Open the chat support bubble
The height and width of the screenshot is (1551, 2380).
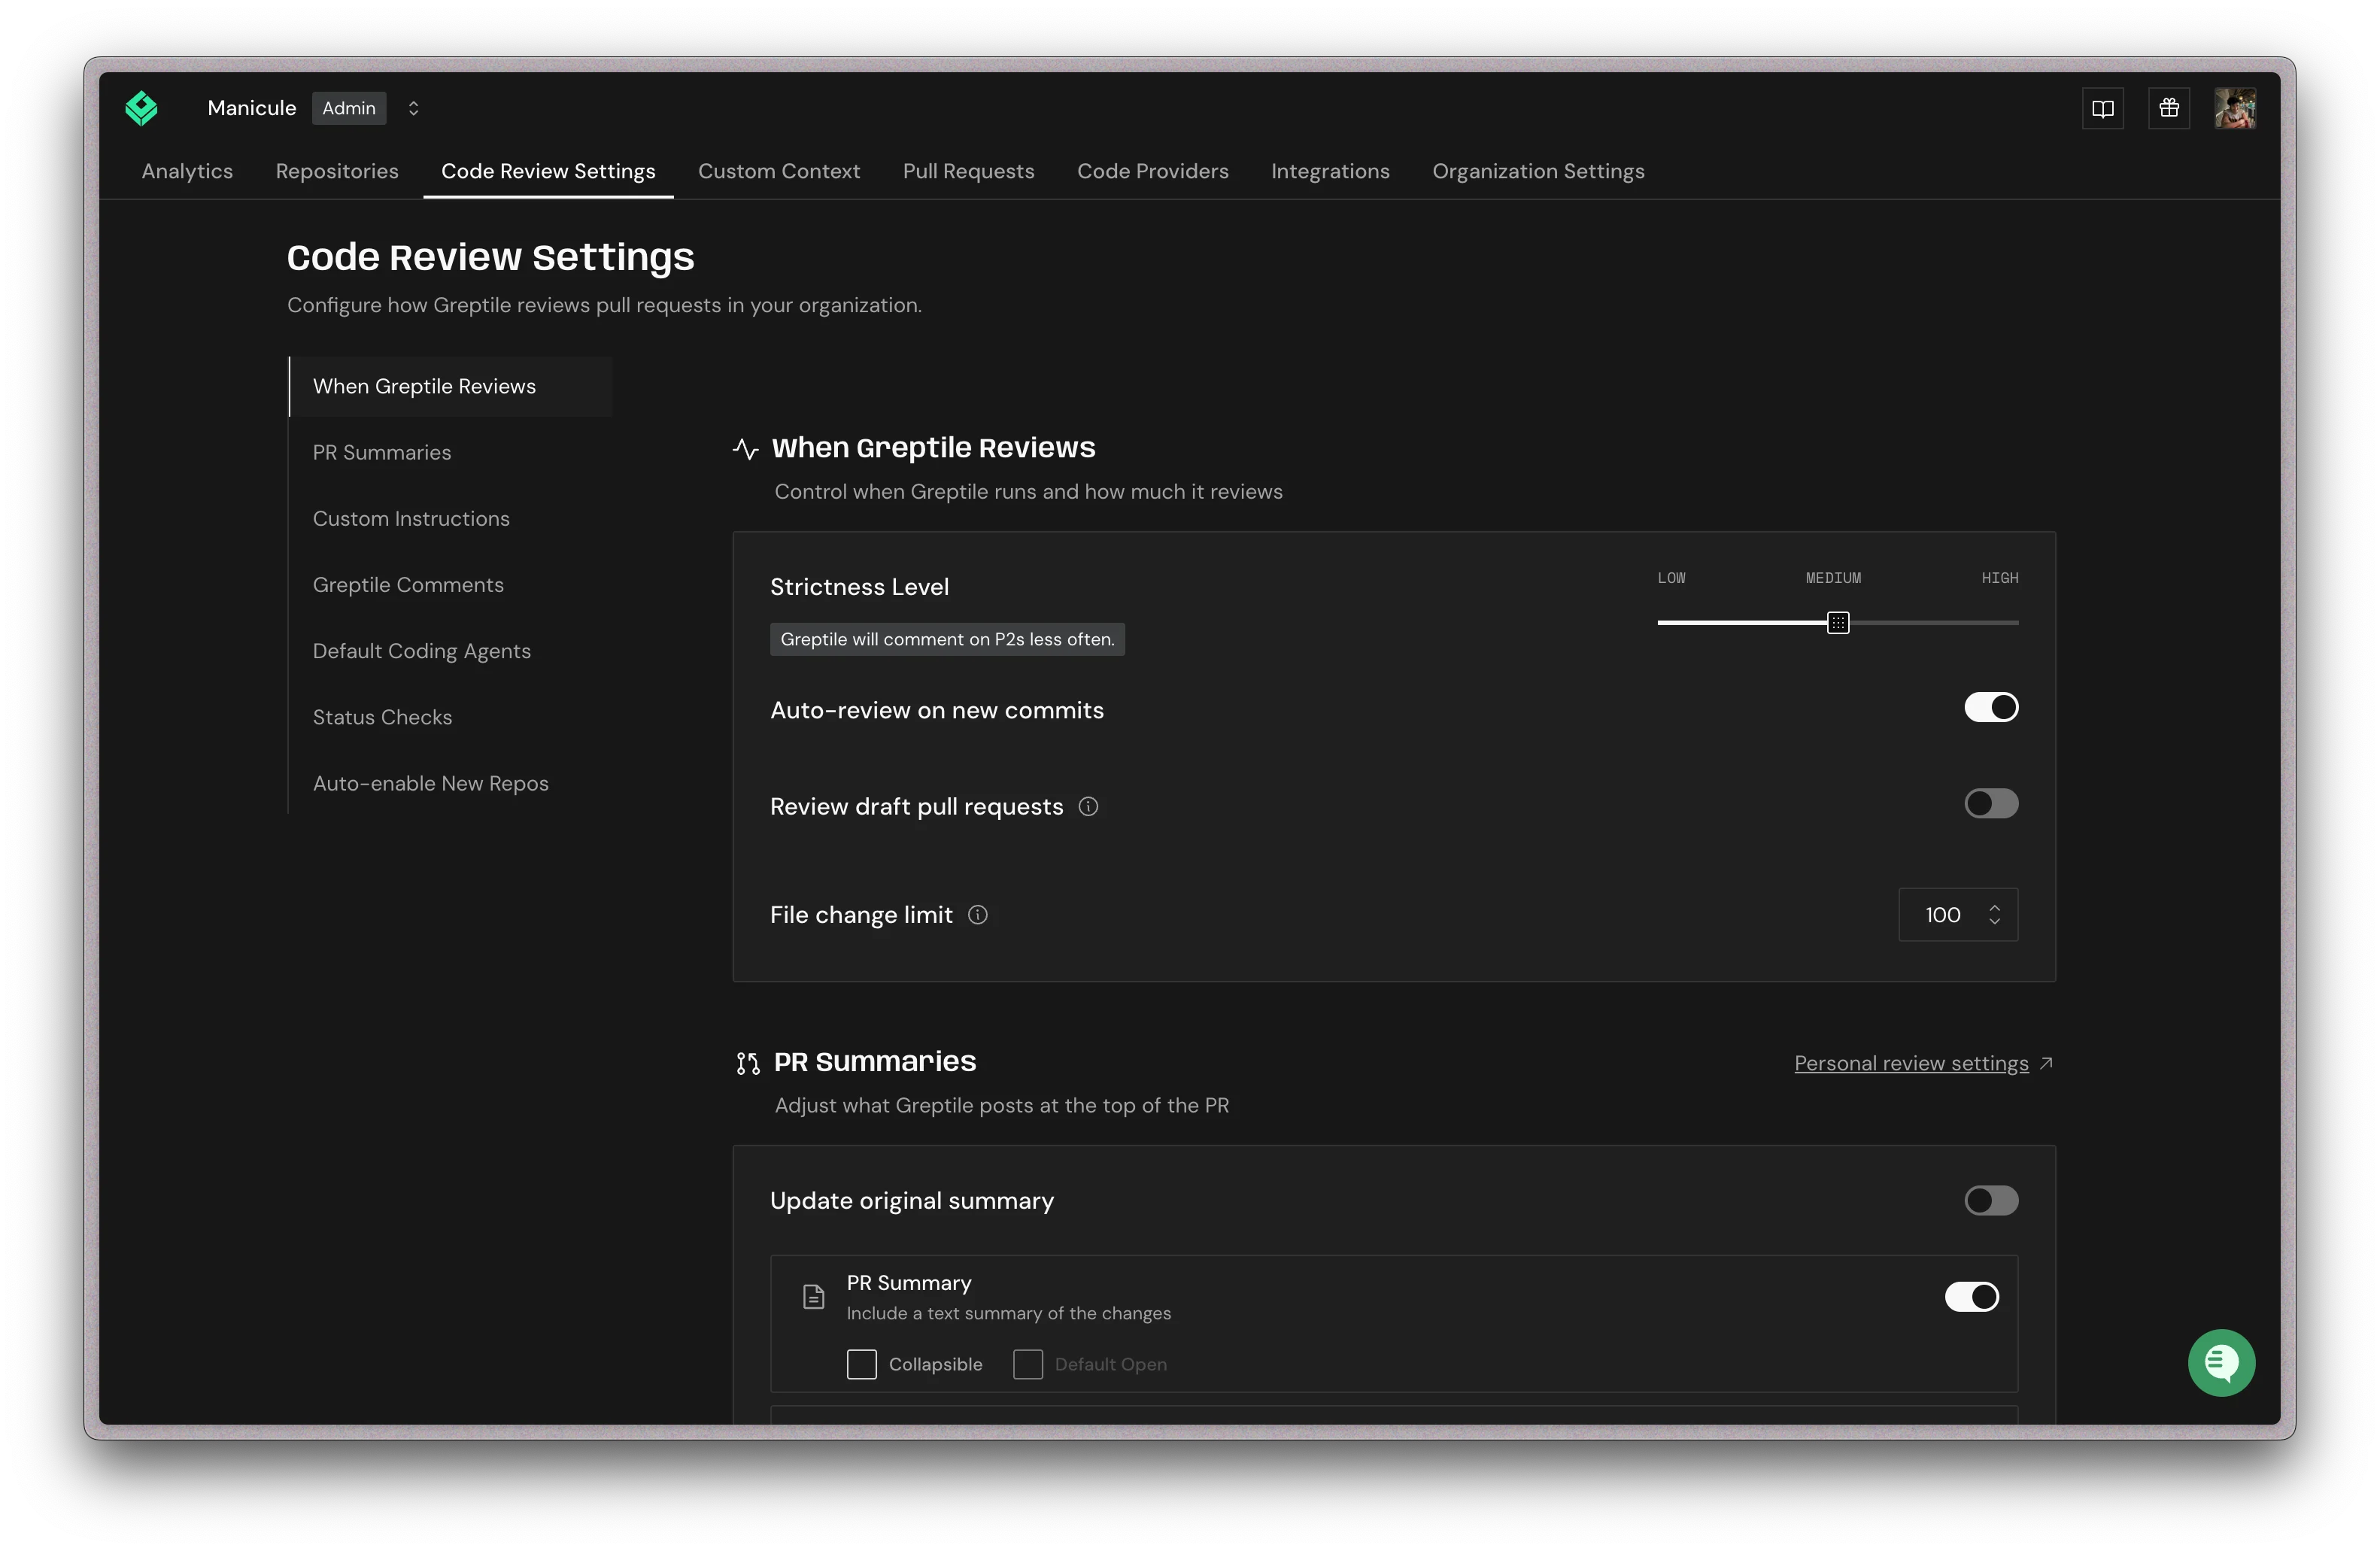click(2221, 1362)
